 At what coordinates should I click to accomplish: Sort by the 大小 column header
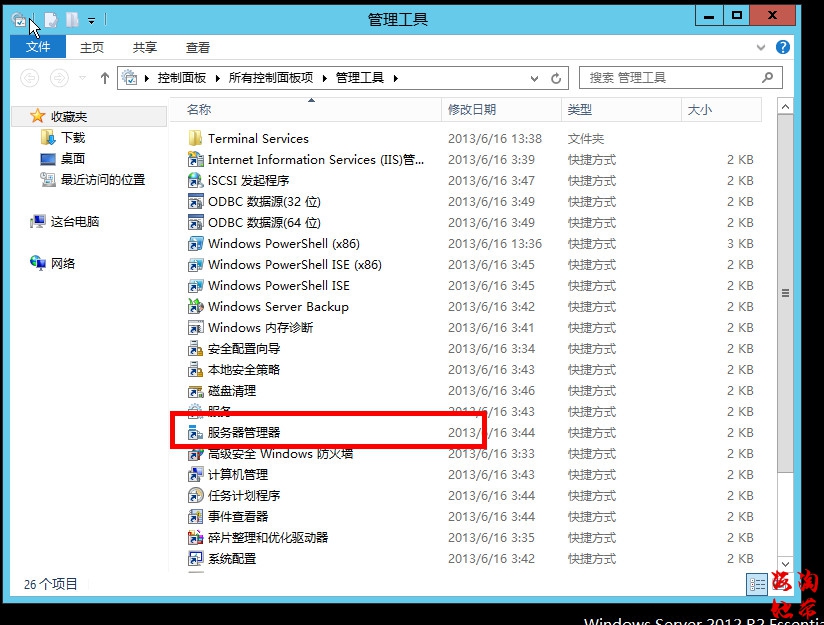pyautogui.click(x=721, y=109)
